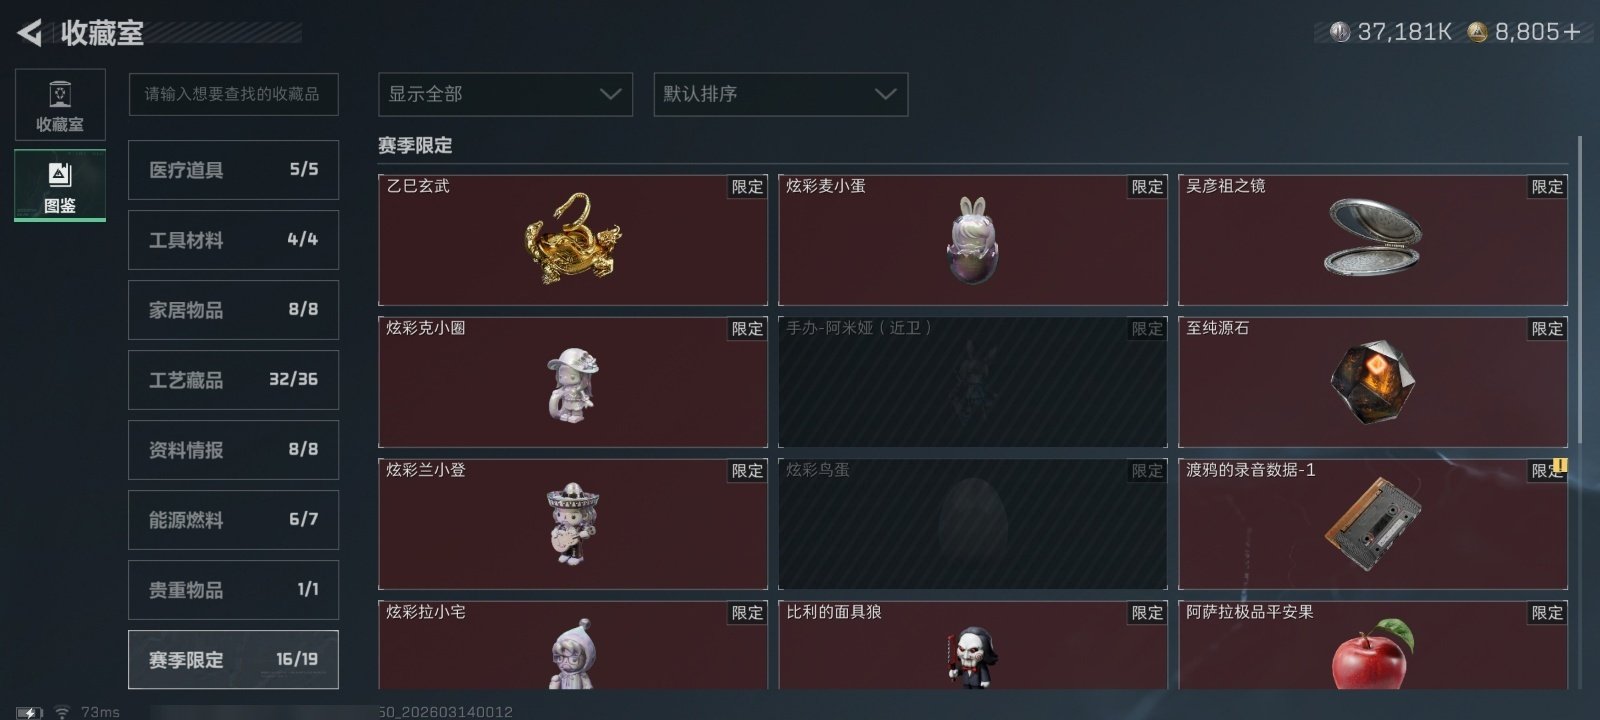Image resolution: width=1600 pixels, height=720 pixels.
Task: Open the 至纯源石 gem item
Action: [x=1373, y=382]
